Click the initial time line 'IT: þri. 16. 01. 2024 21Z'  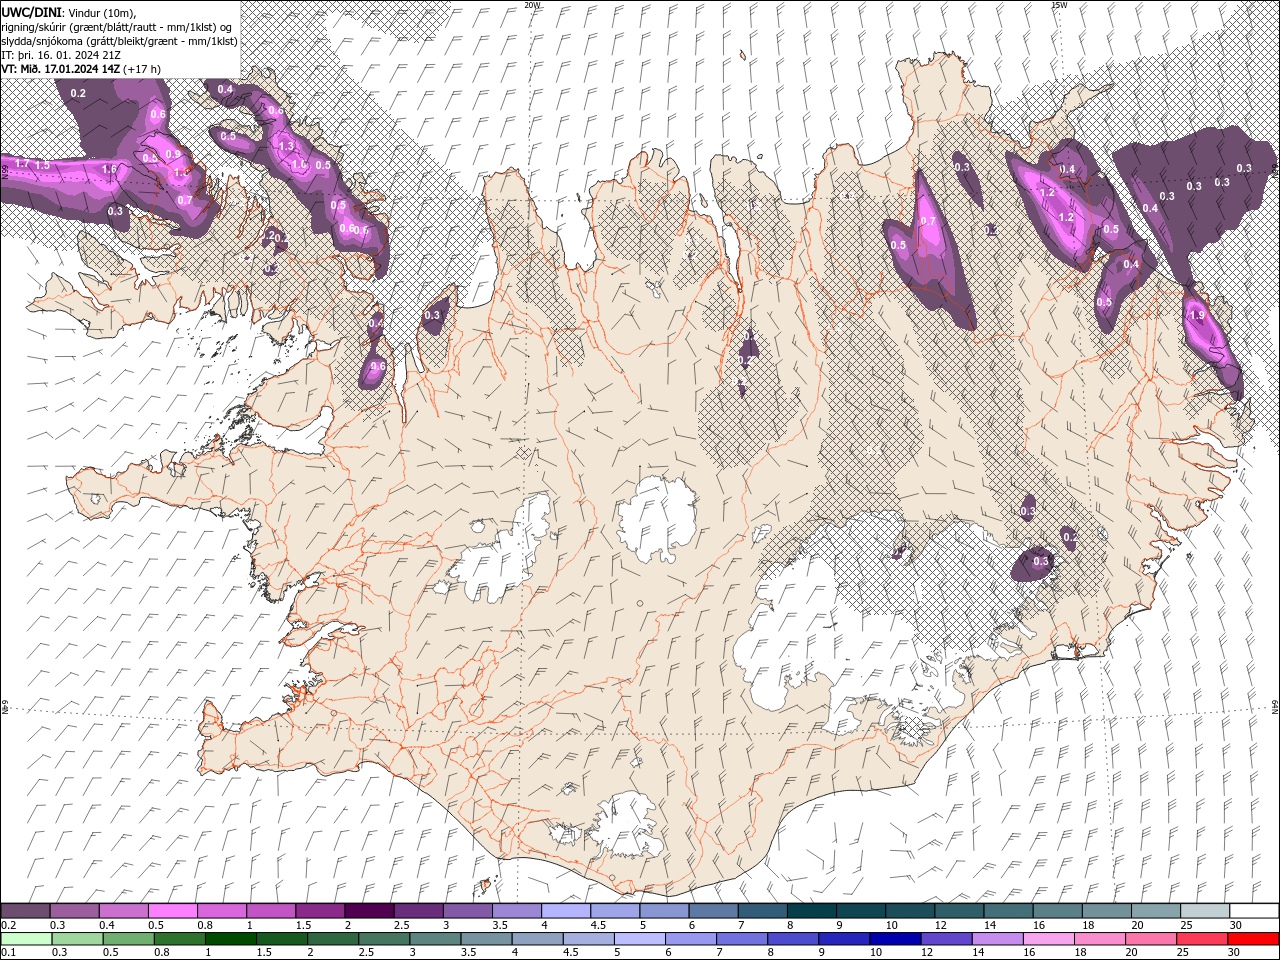tap(61, 55)
